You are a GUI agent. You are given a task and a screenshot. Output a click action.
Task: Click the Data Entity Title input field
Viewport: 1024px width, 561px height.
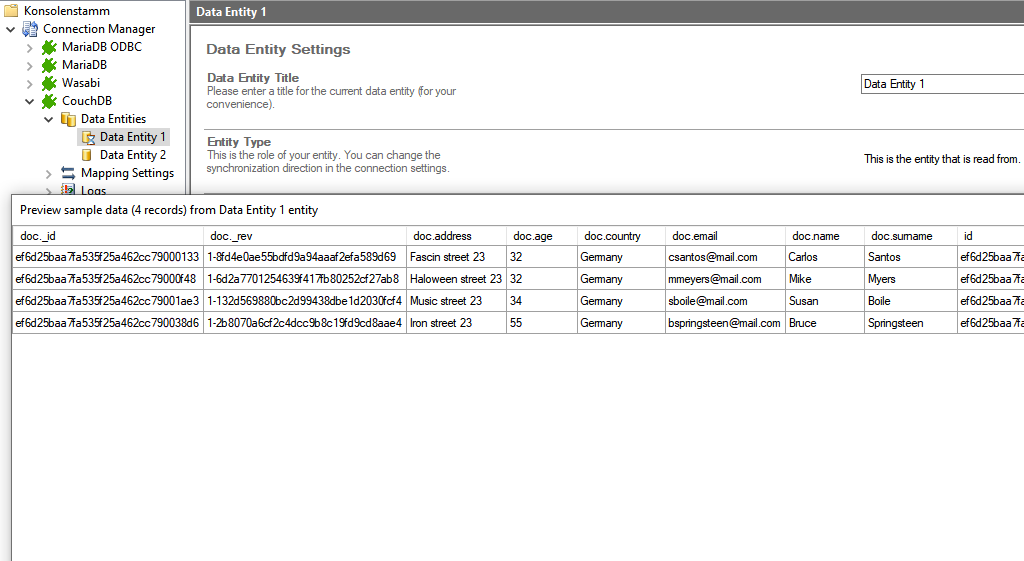[940, 84]
